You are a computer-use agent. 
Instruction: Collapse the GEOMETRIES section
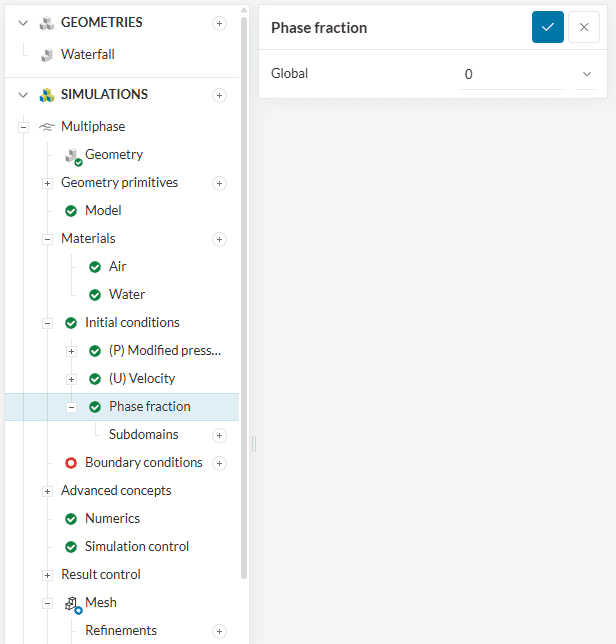tap(23, 23)
